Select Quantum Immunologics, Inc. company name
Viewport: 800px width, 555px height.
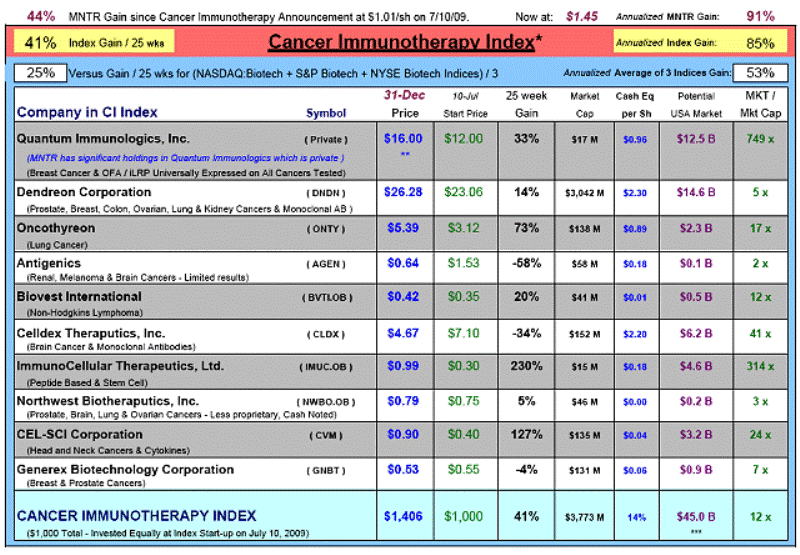tap(103, 139)
